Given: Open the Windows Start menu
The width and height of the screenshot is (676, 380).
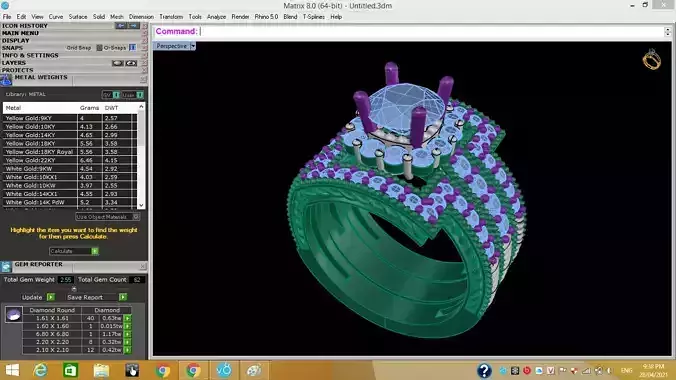Looking at the screenshot, I should tap(12, 371).
